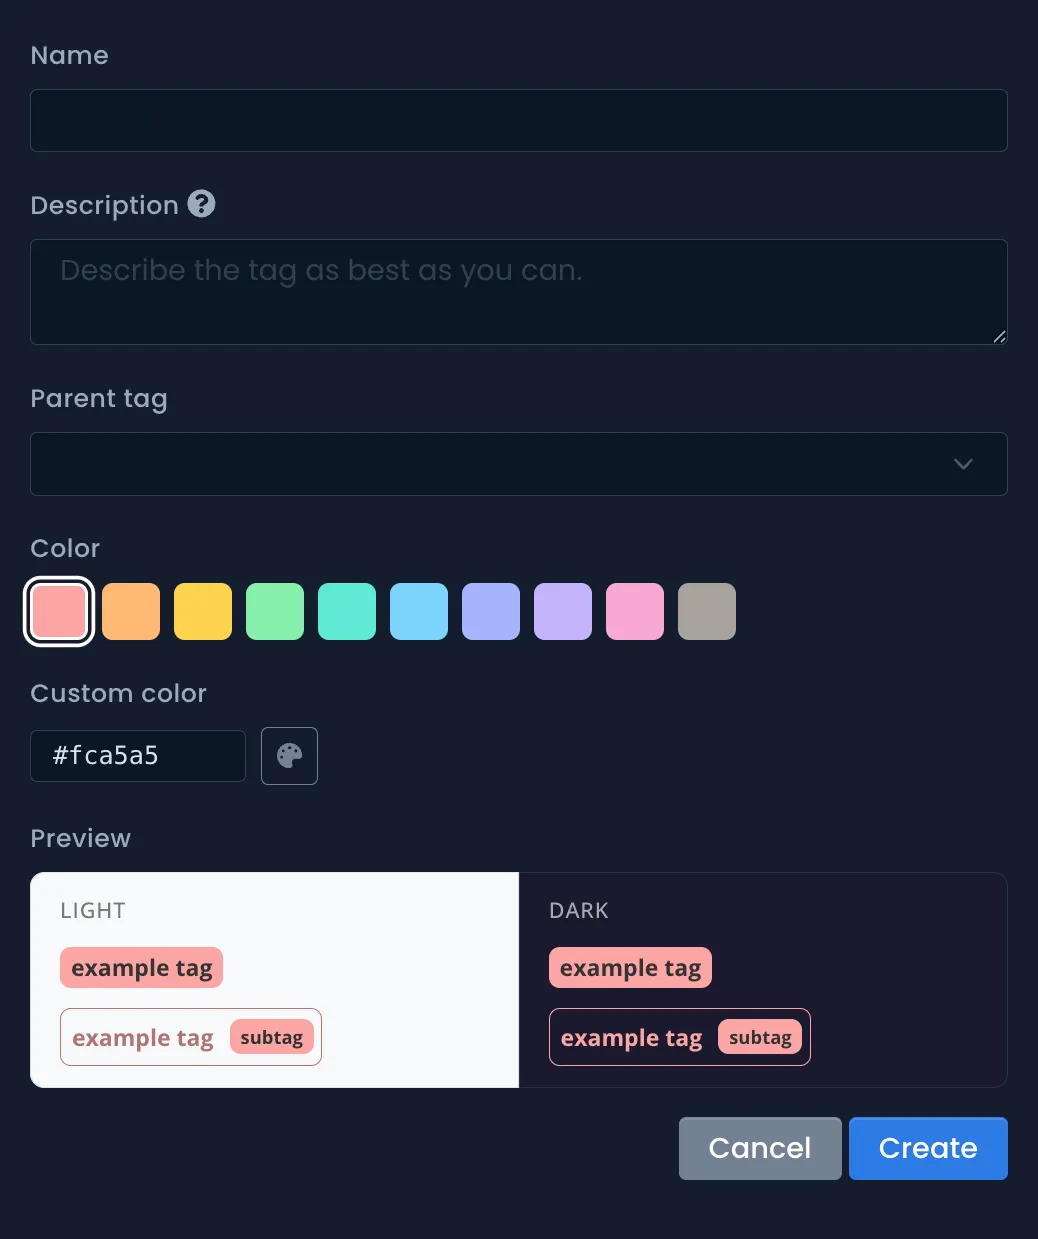The image size is (1038, 1239).
Task: Click inside the Name text field
Action: [518, 121]
